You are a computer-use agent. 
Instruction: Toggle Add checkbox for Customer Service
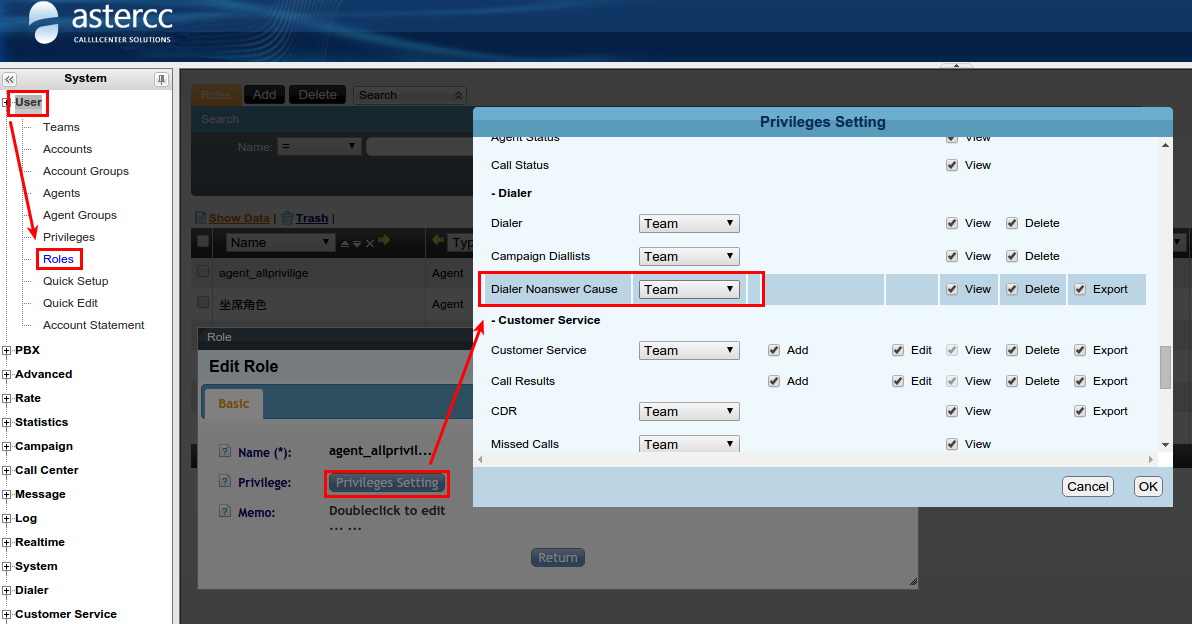tap(774, 351)
